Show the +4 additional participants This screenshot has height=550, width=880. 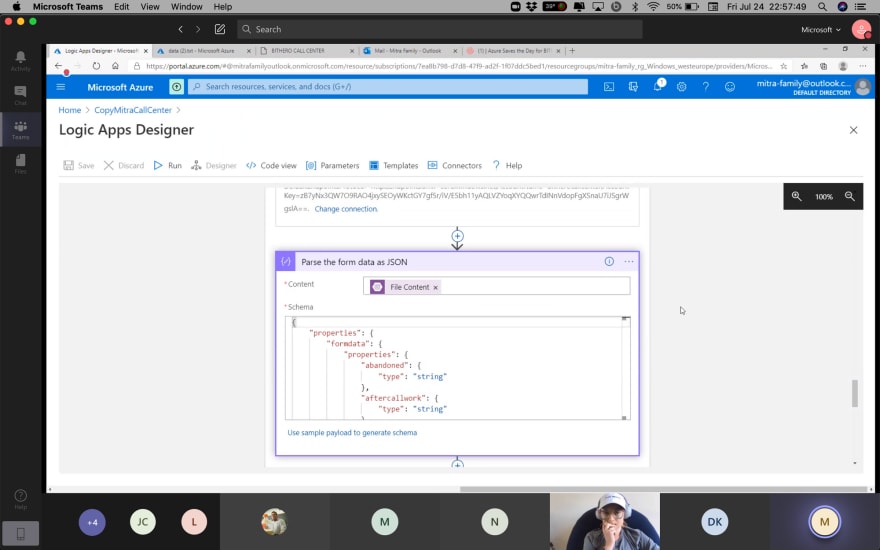[92, 522]
